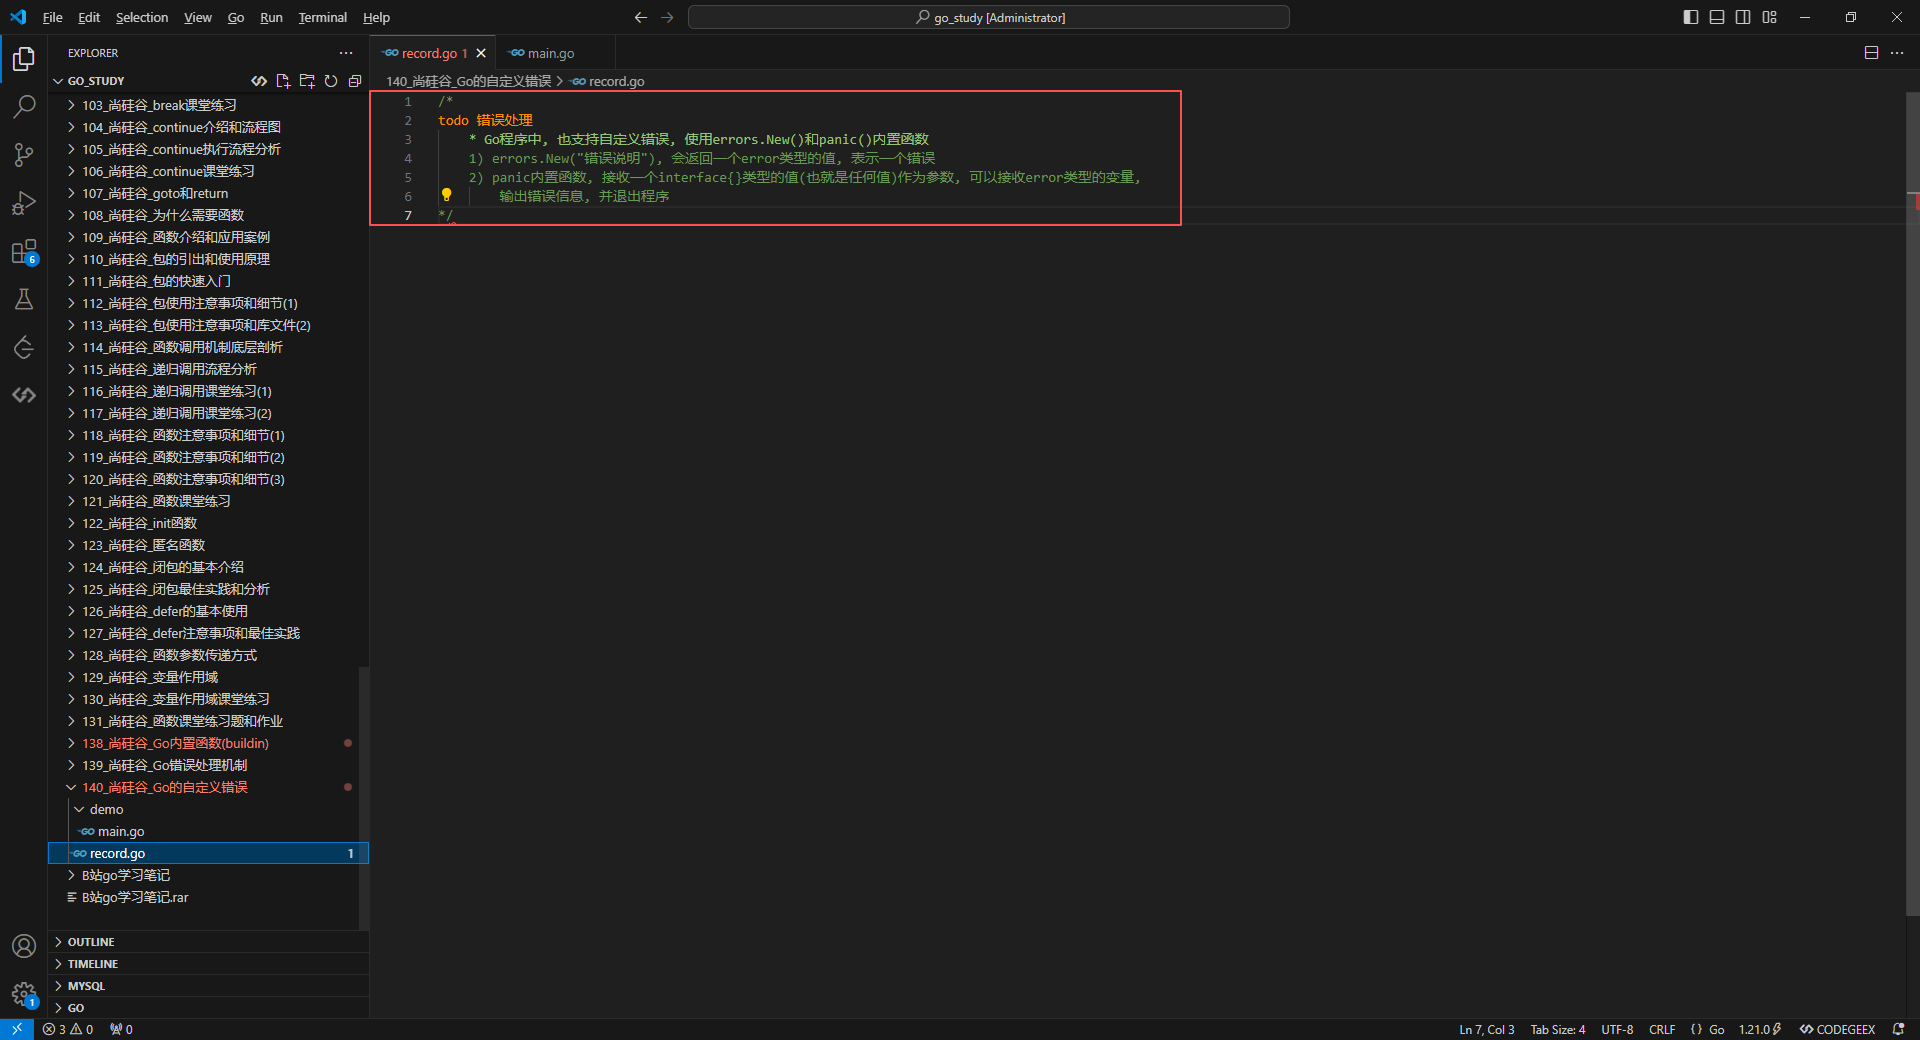This screenshot has height=1040, width=1920.
Task: Open the Run menu
Action: click(271, 17)
